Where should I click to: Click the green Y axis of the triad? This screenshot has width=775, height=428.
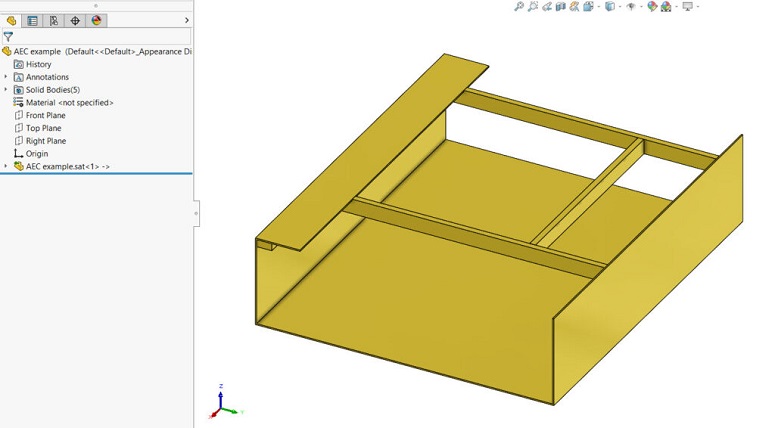[x=232, y=410]
